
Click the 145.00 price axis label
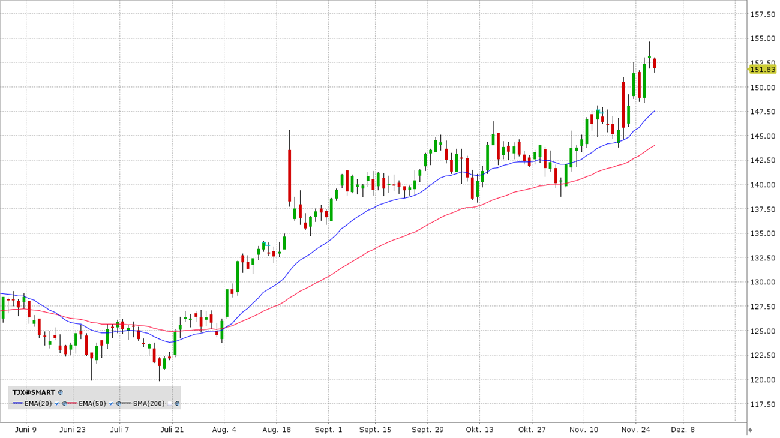[763, 136]
